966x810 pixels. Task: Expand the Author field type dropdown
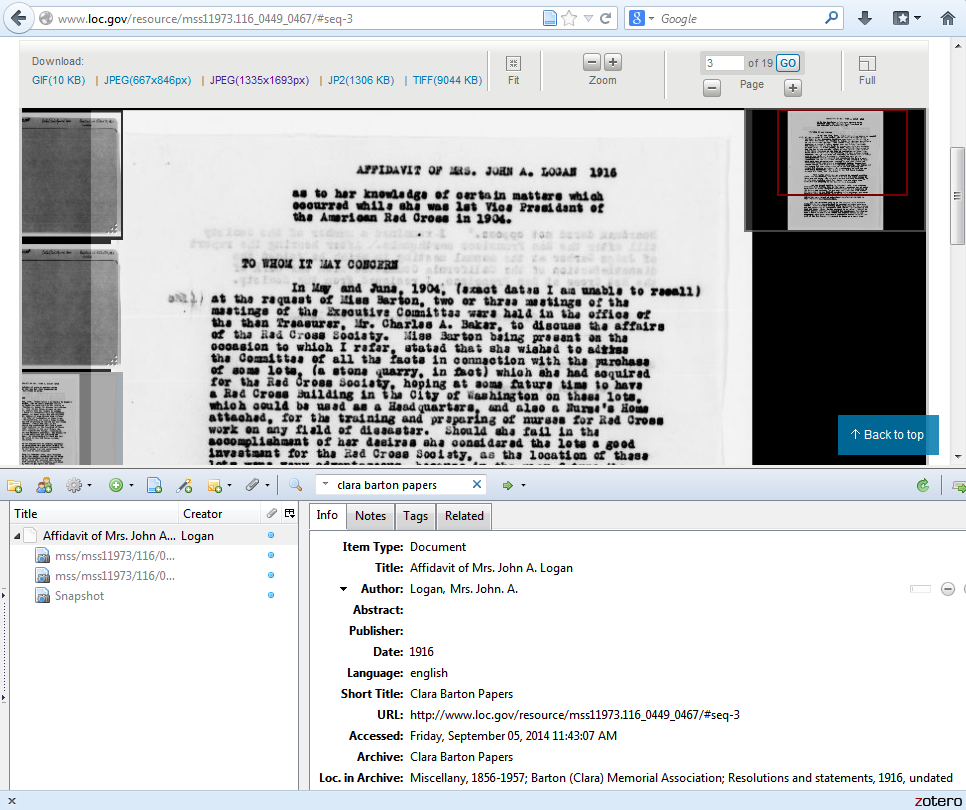coord(344,589)
